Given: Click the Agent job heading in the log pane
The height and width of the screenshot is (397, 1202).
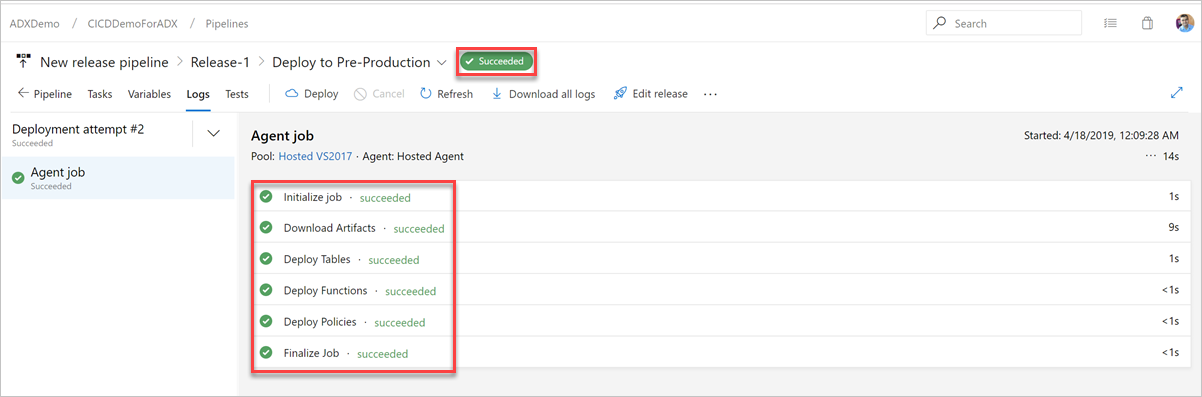Looking at the screenshot, I should coord(282,135).
